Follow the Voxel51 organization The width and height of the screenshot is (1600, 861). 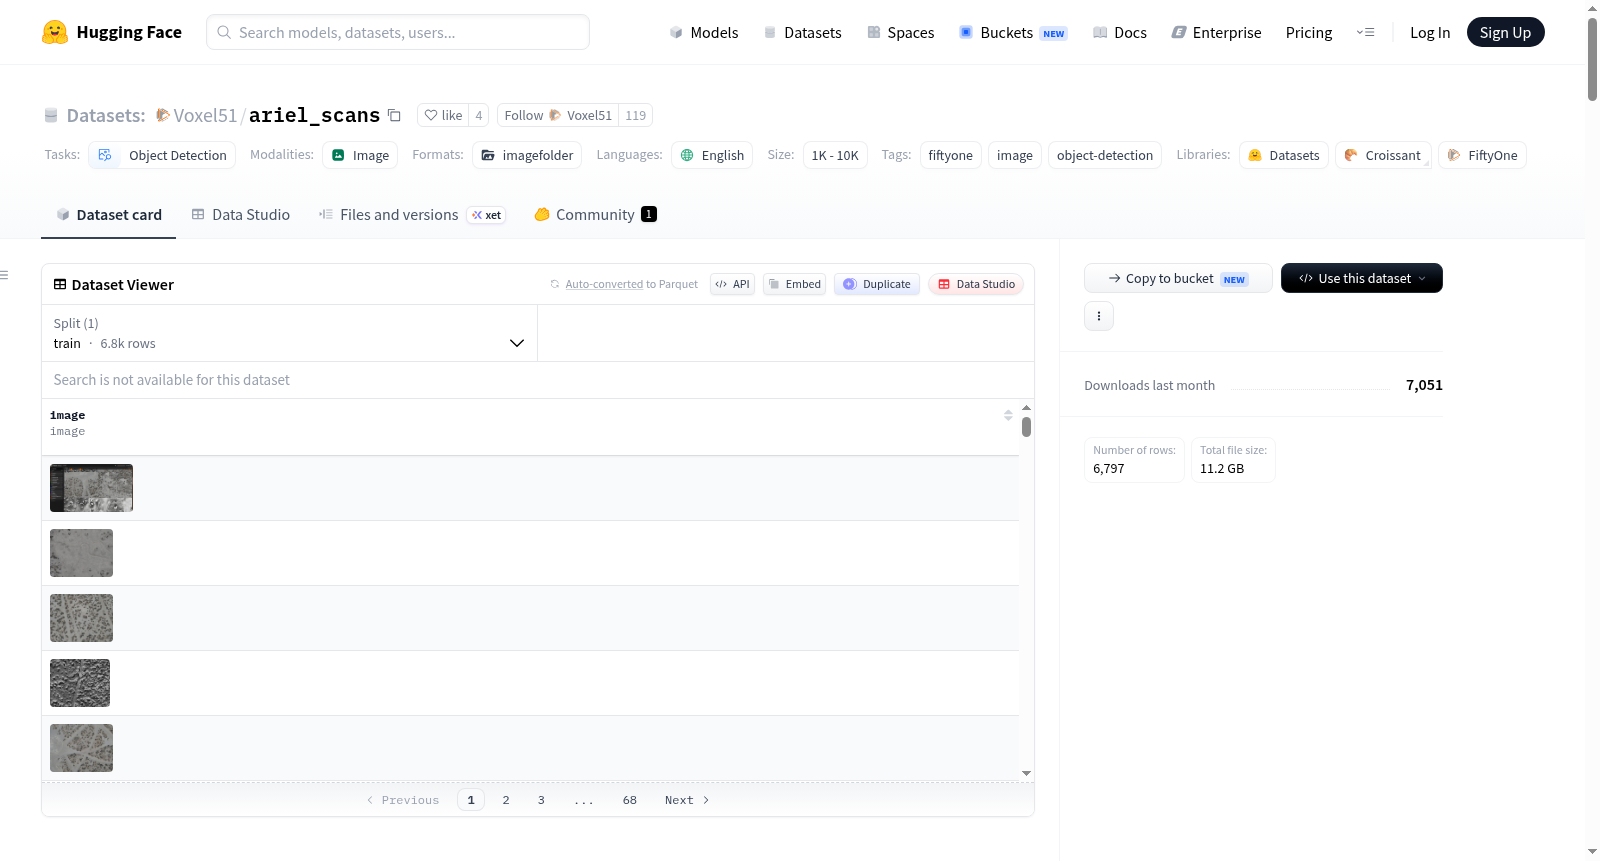pyautogui.click(x=558, y=115)
